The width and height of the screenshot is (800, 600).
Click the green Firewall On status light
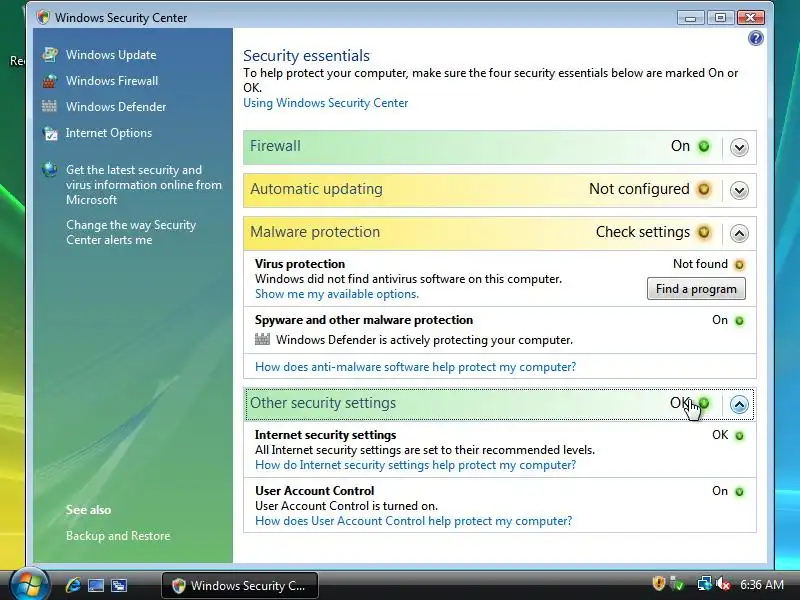click(704, 146)
